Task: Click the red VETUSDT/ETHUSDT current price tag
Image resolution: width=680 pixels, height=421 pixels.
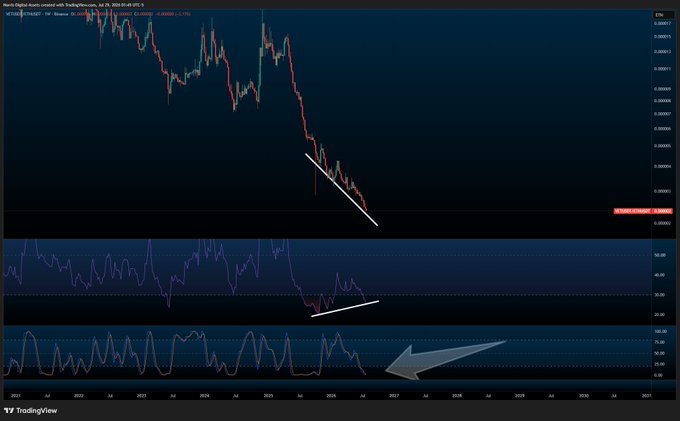Action: 643,211
